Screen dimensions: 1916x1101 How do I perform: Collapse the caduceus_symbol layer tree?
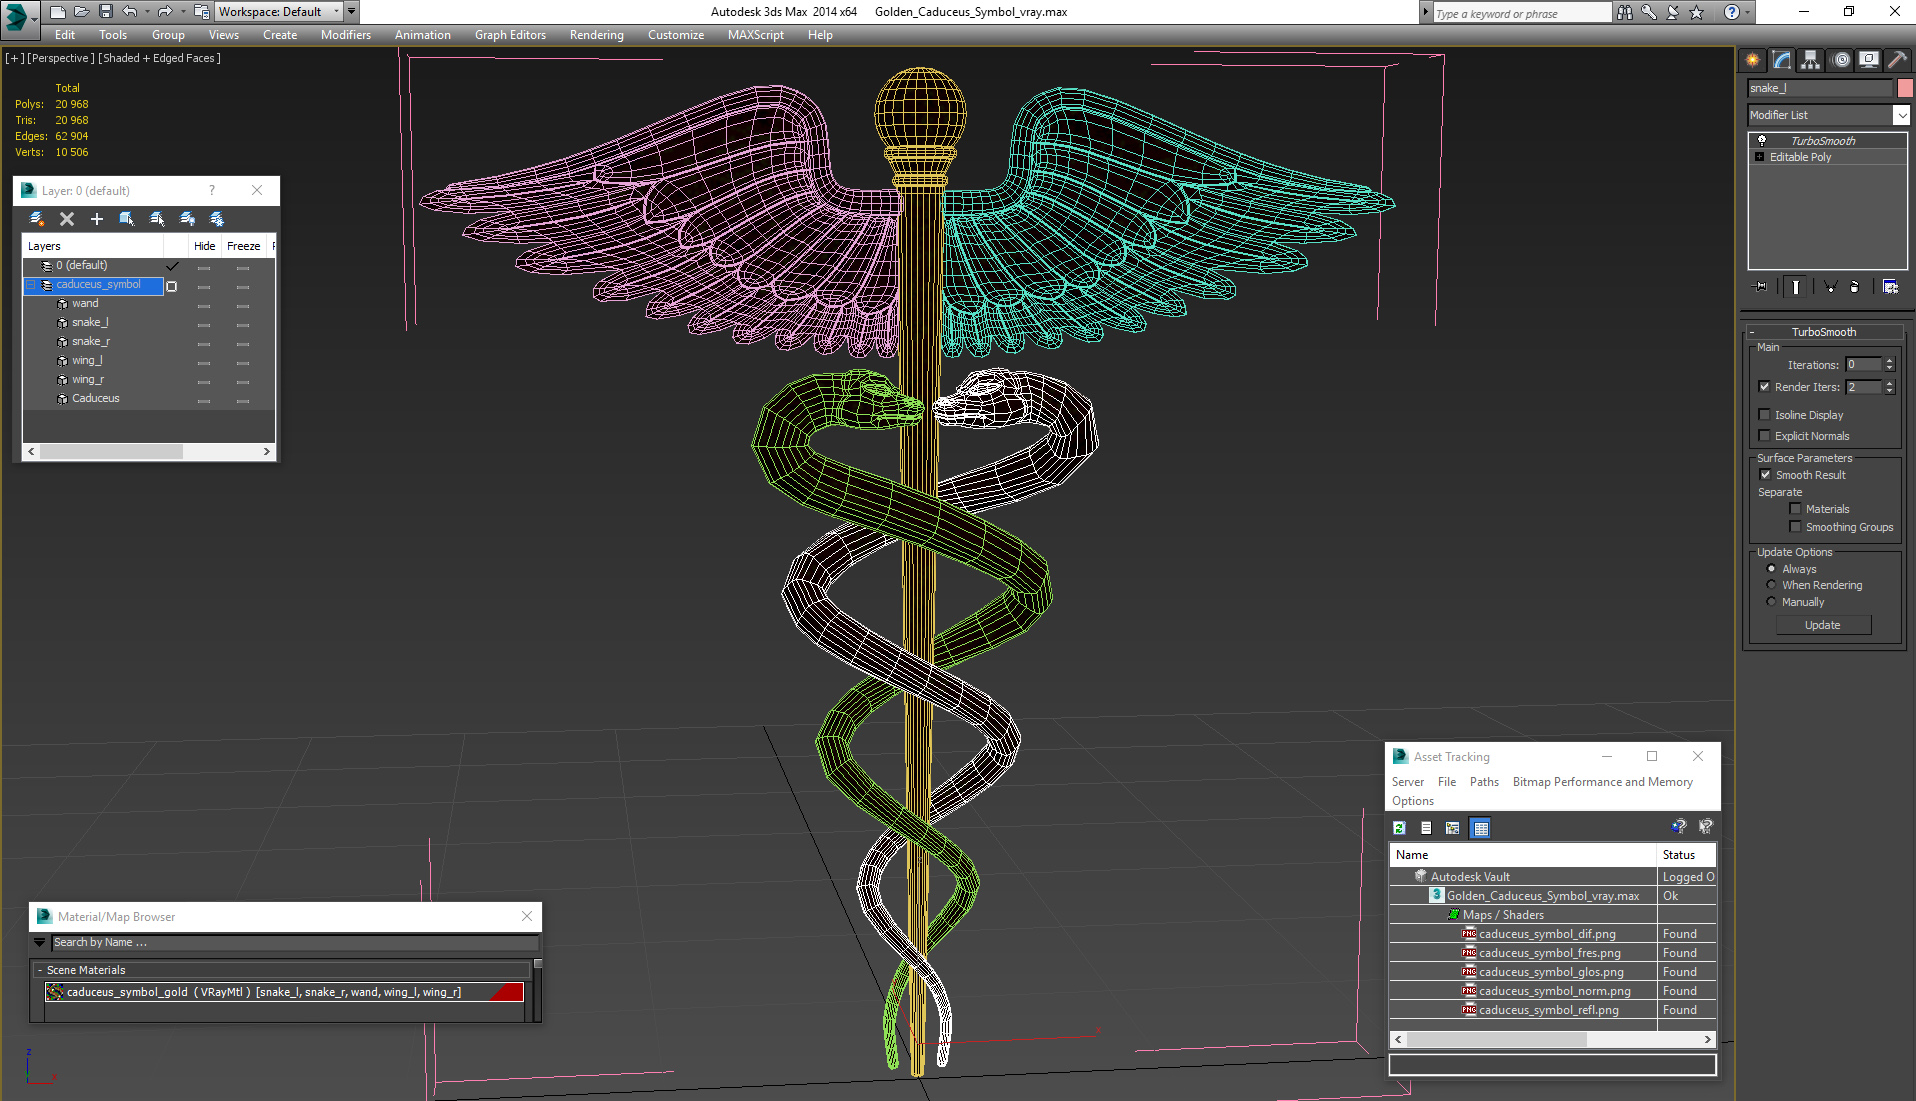tap(31, 285)
